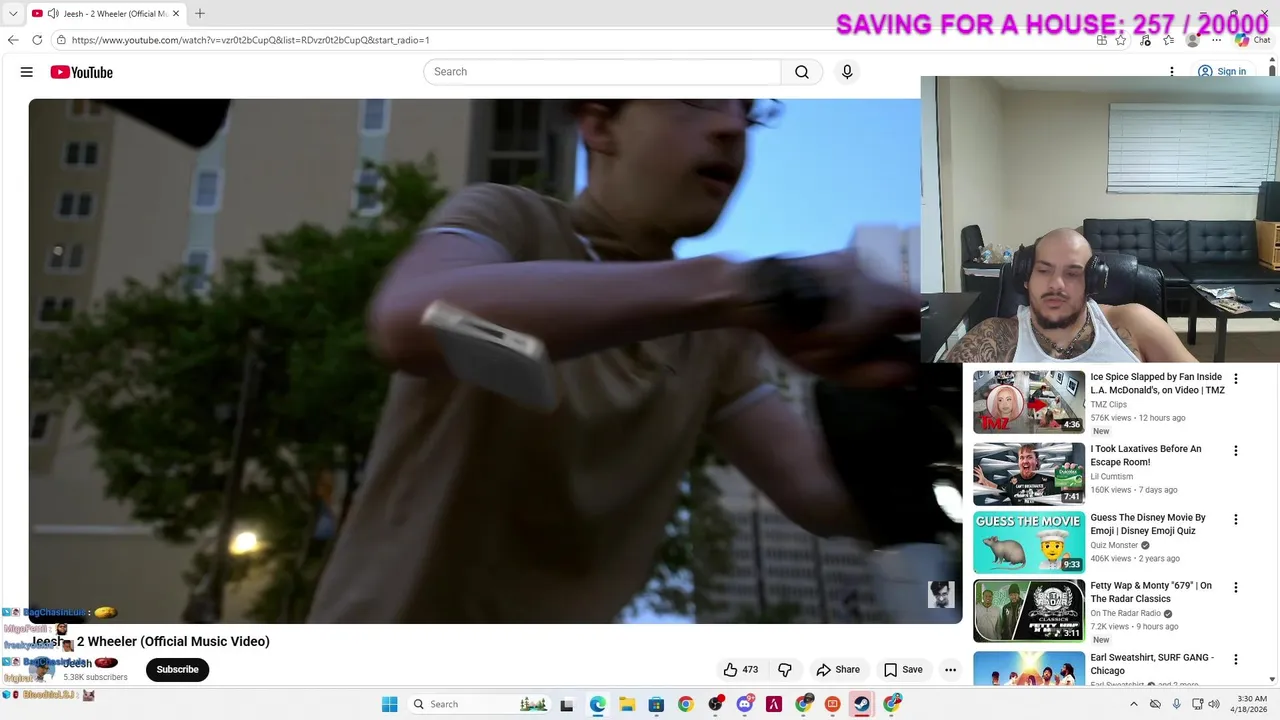Go to the YouTube home logo

tap(81, 72)
